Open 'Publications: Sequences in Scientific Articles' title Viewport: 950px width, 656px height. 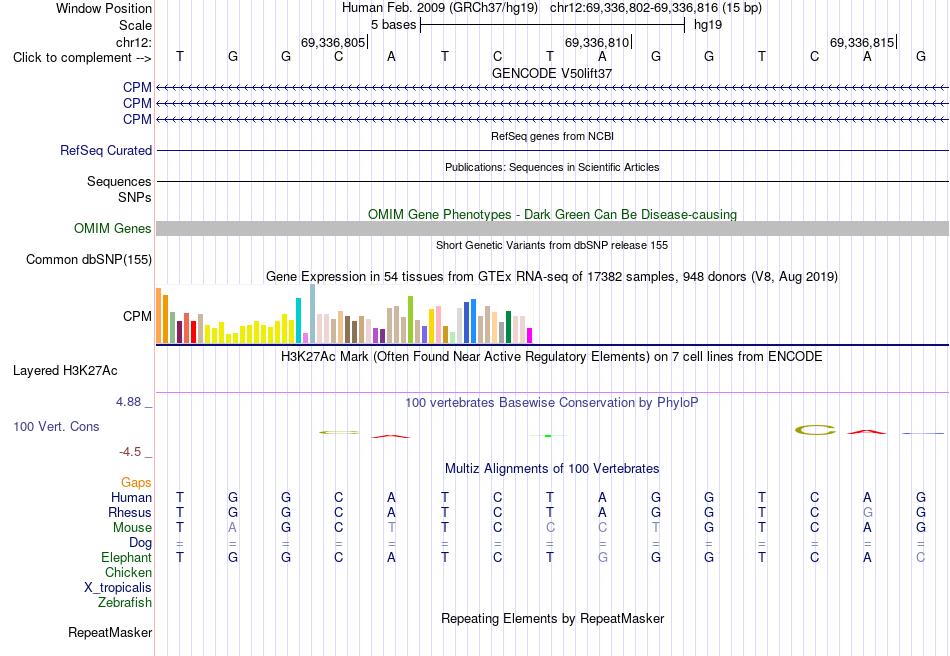tap(552, 167)
